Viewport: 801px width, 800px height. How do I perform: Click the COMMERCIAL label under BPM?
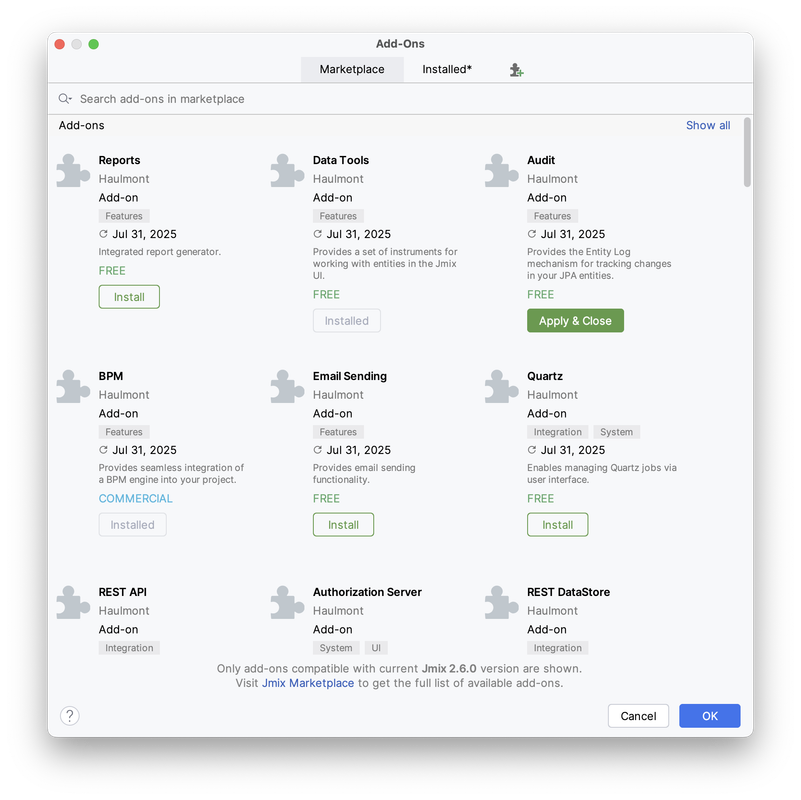(x=135, y=499)
